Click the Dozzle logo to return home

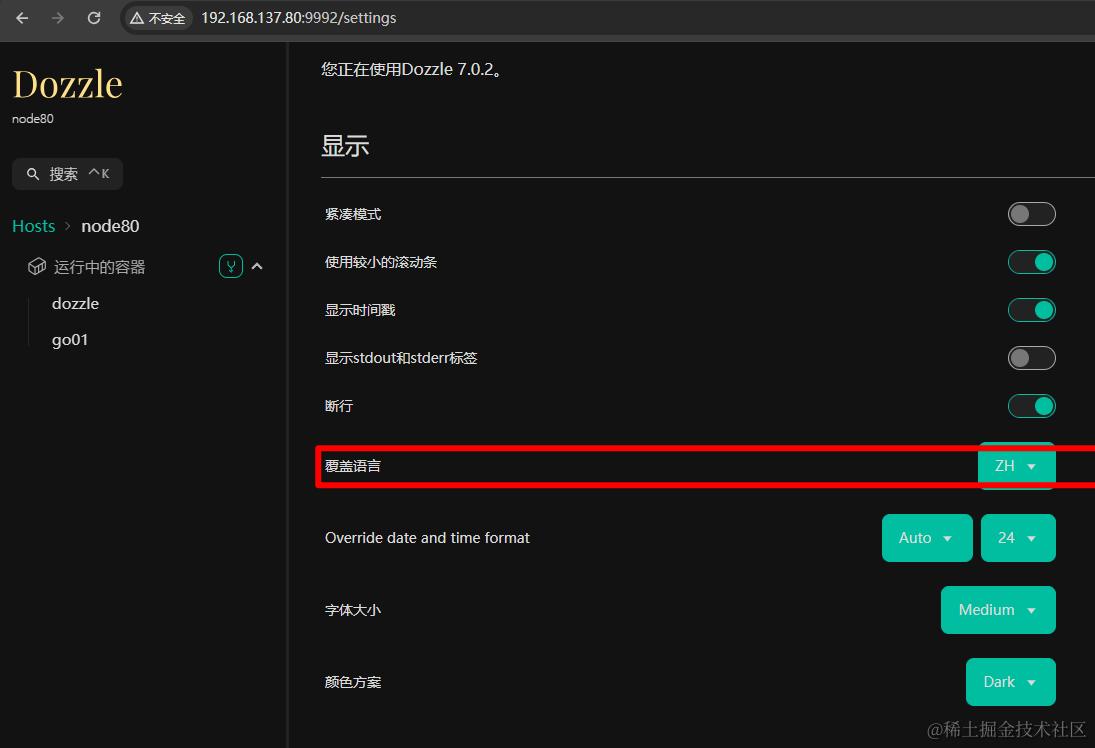(x=66, y=84)
